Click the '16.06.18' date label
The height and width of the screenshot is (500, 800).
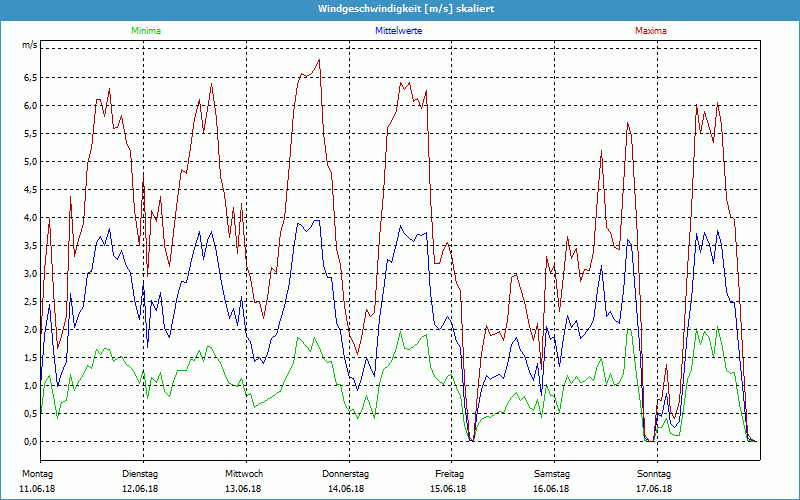pos(552,489)
